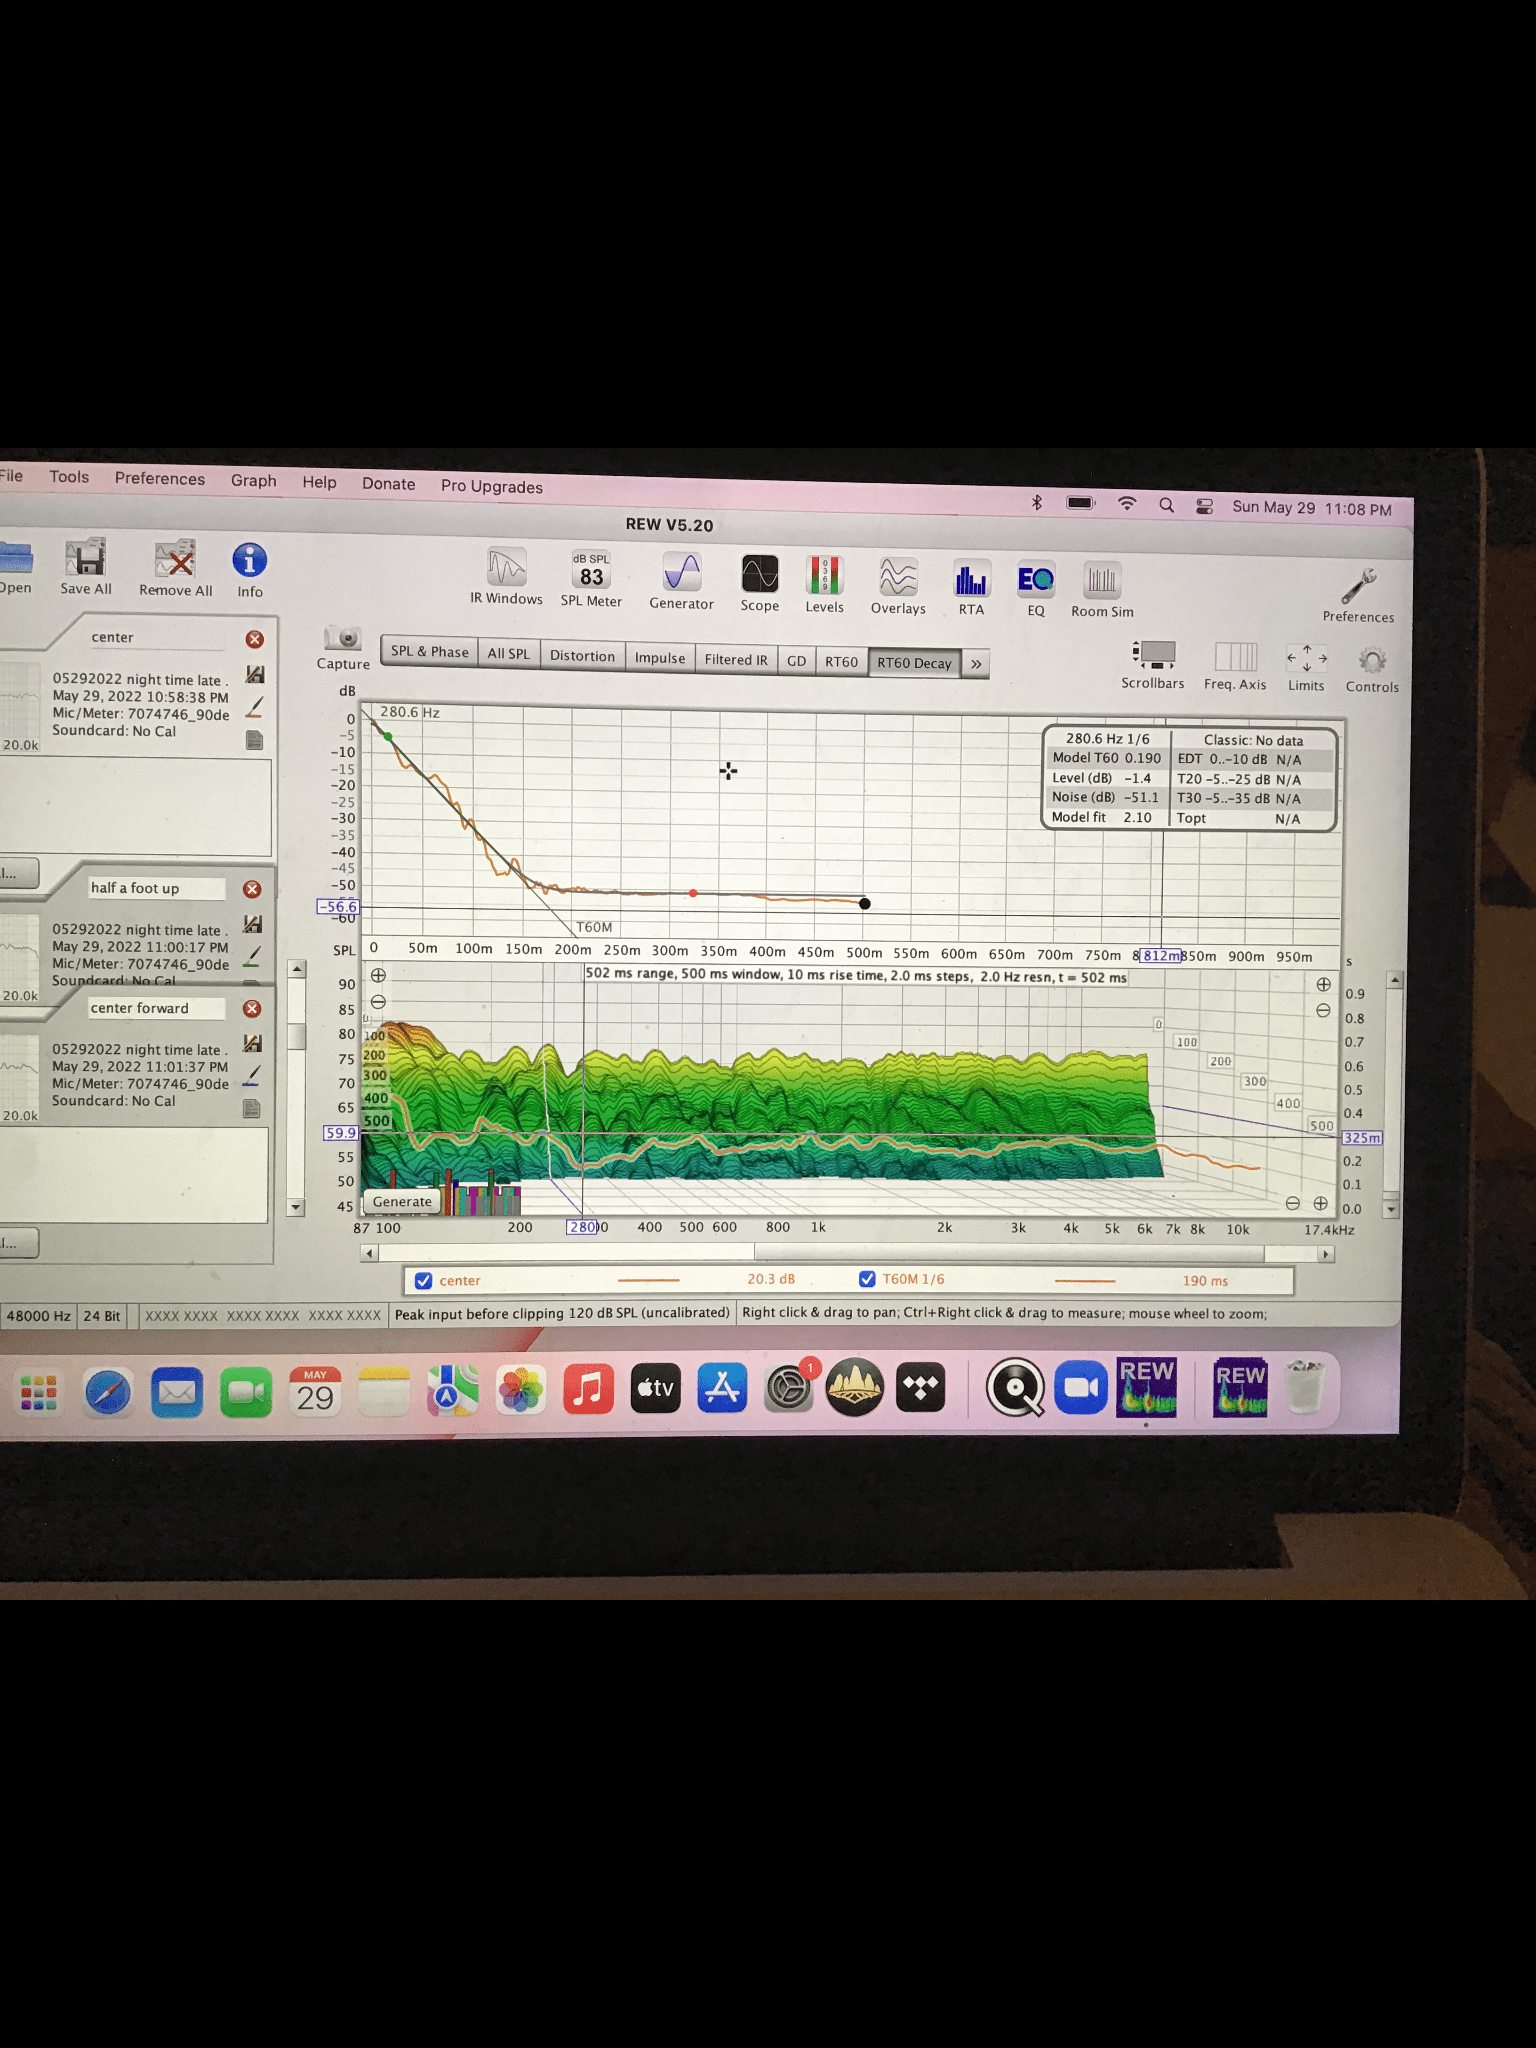1536x2048 pixels.
Task: Open Spotlight search in the macOS menu bar
Action: [1166, 505]
